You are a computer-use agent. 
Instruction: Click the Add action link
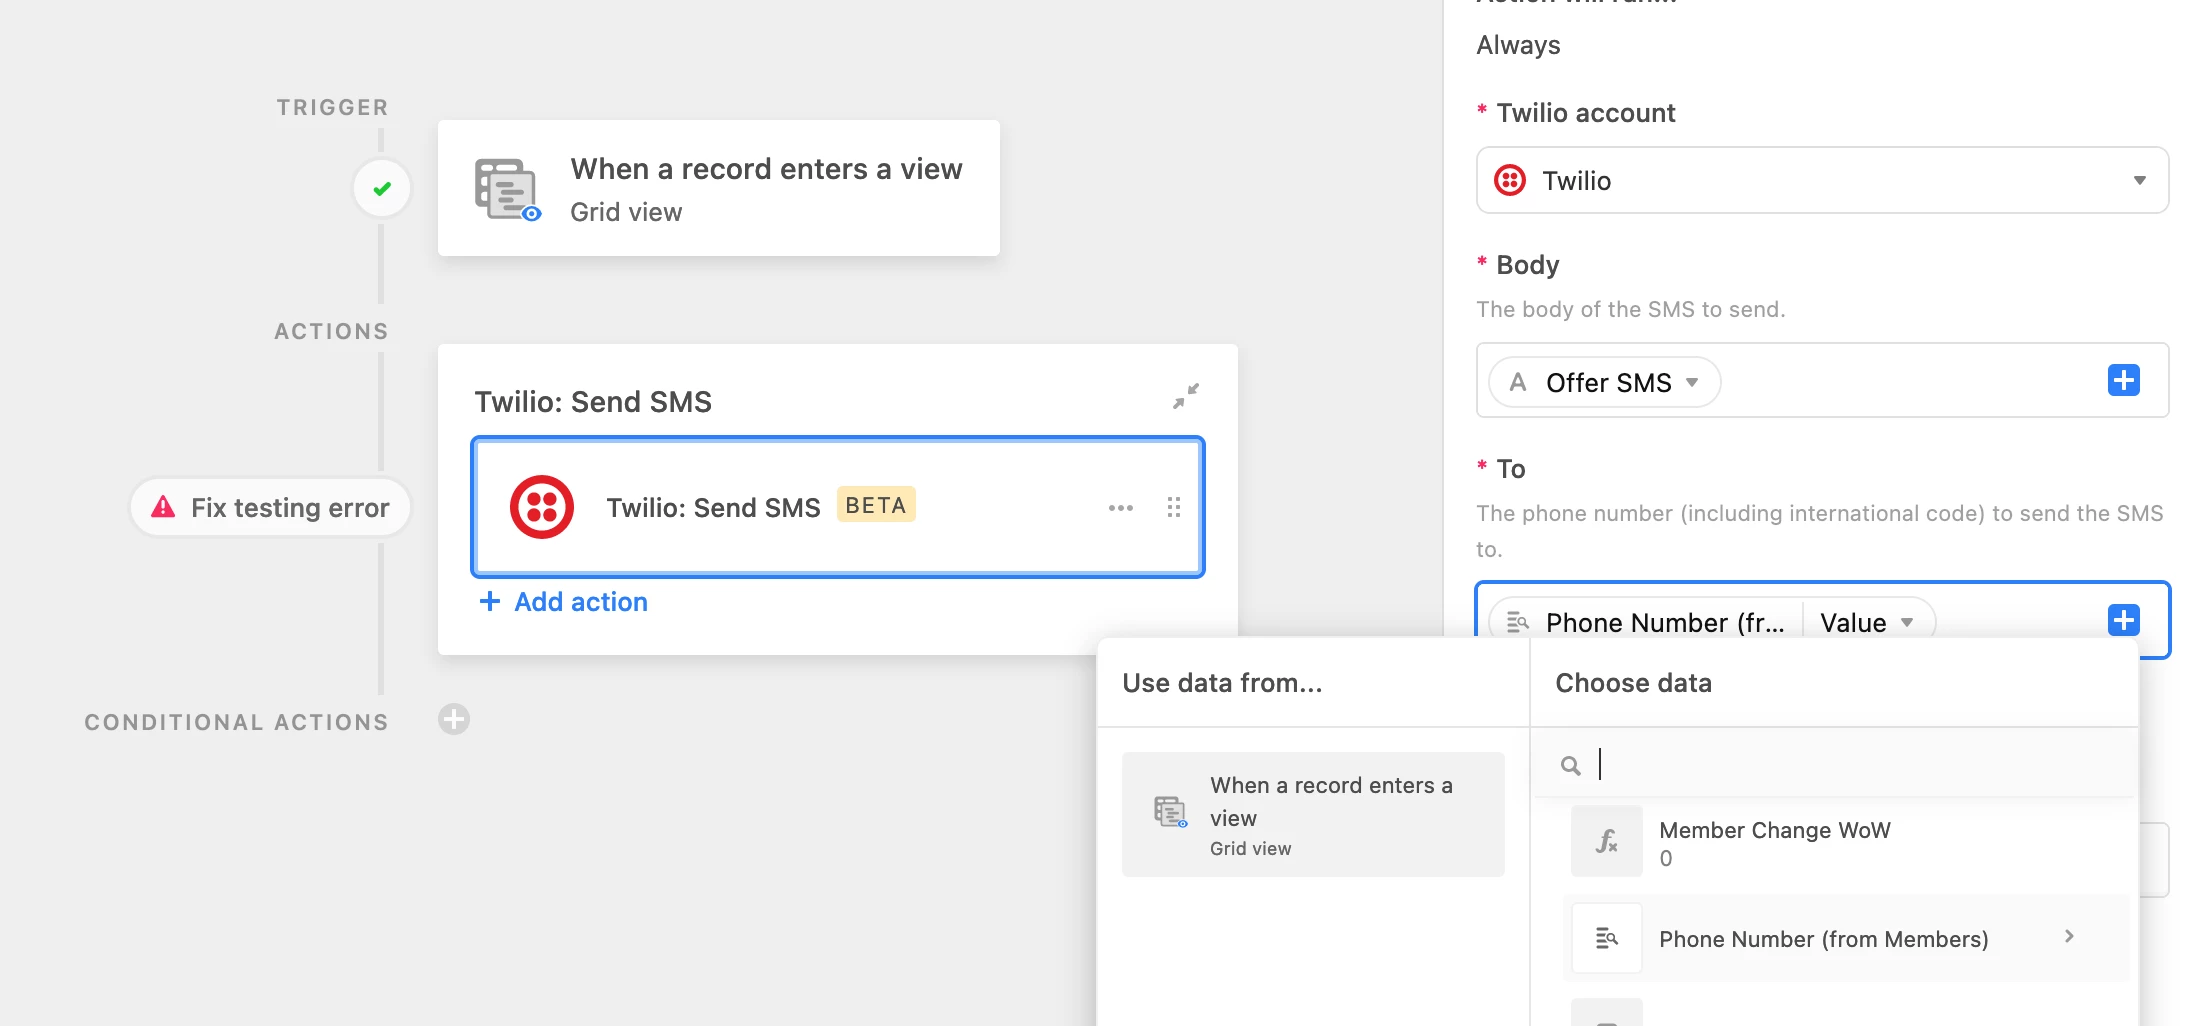564,602
